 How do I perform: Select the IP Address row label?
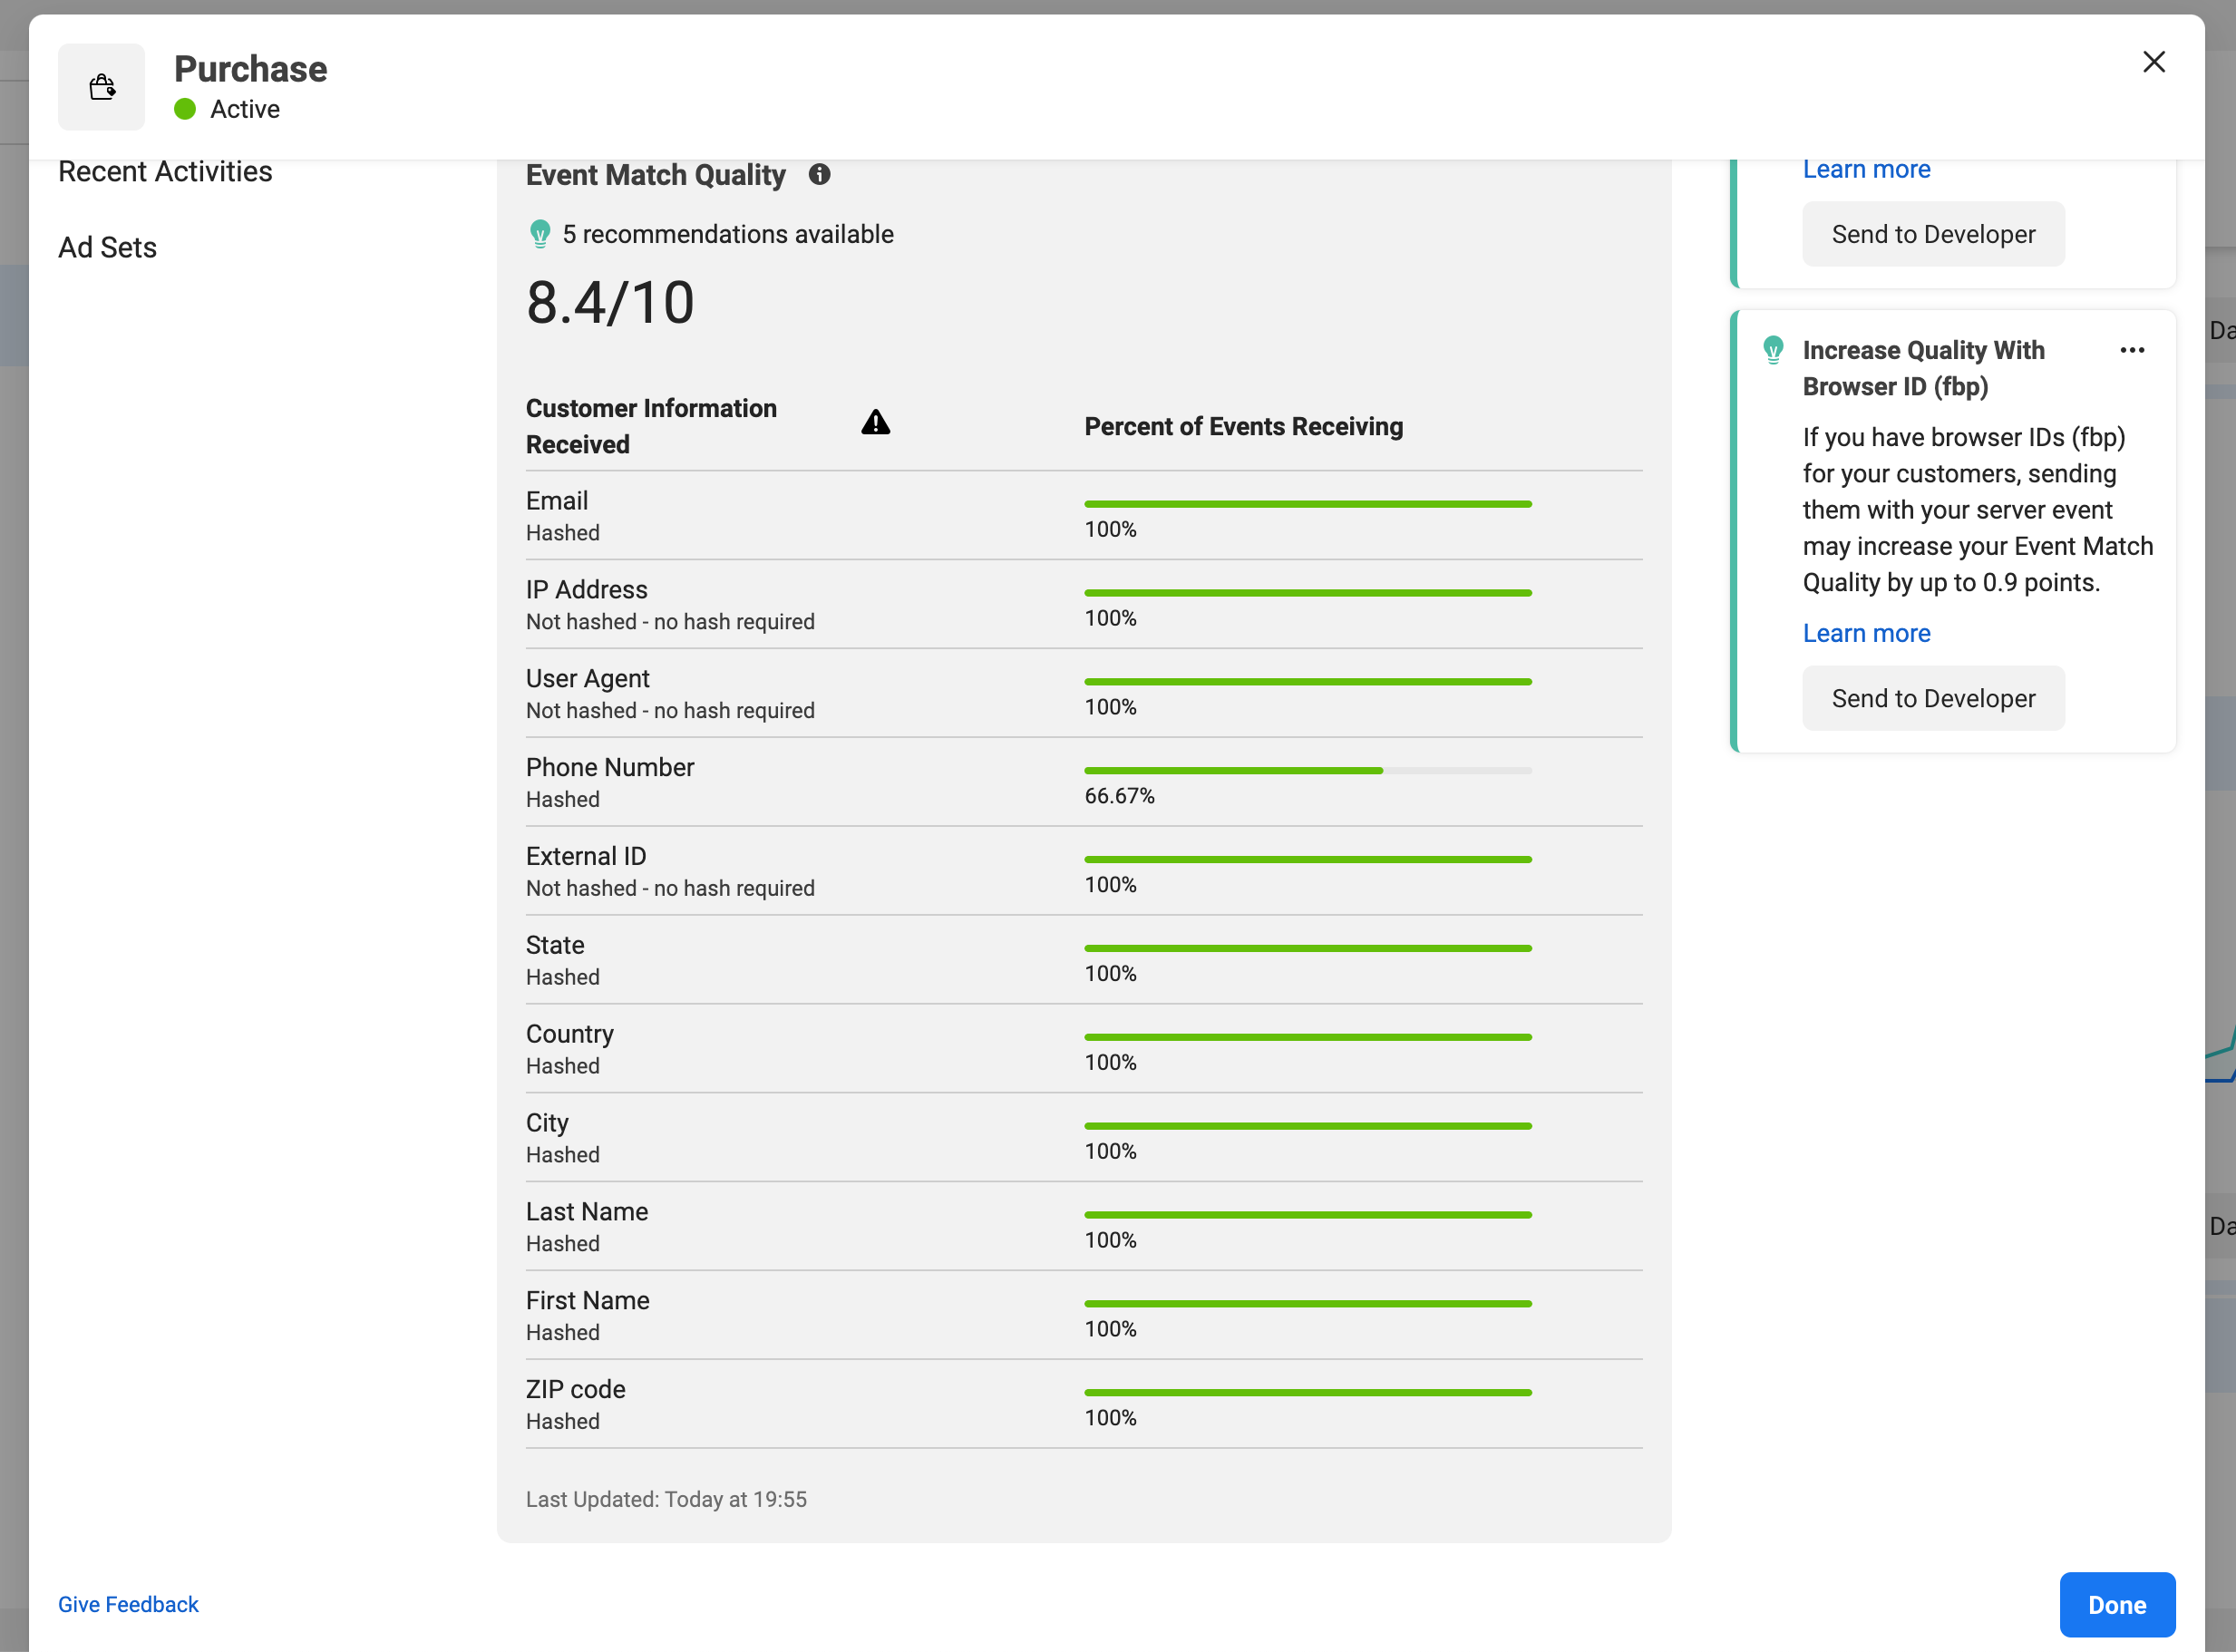[670, 604]
